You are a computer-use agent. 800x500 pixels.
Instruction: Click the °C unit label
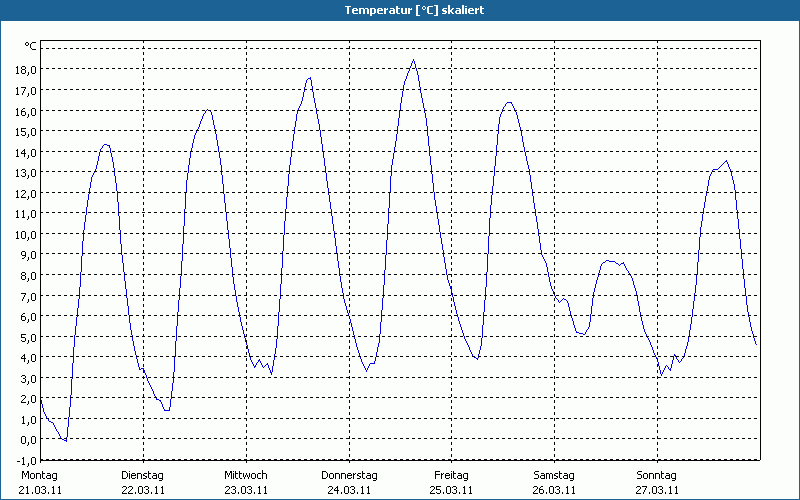pos(31,46)
